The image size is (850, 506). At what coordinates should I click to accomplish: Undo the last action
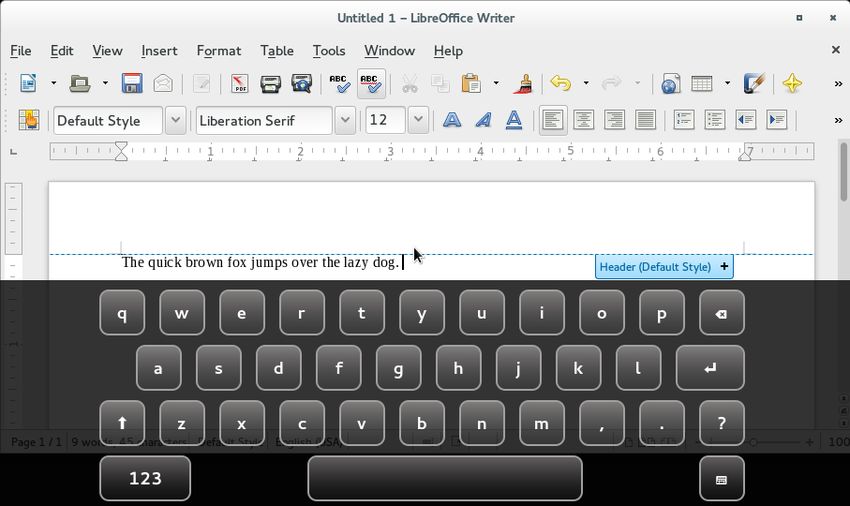561,84
